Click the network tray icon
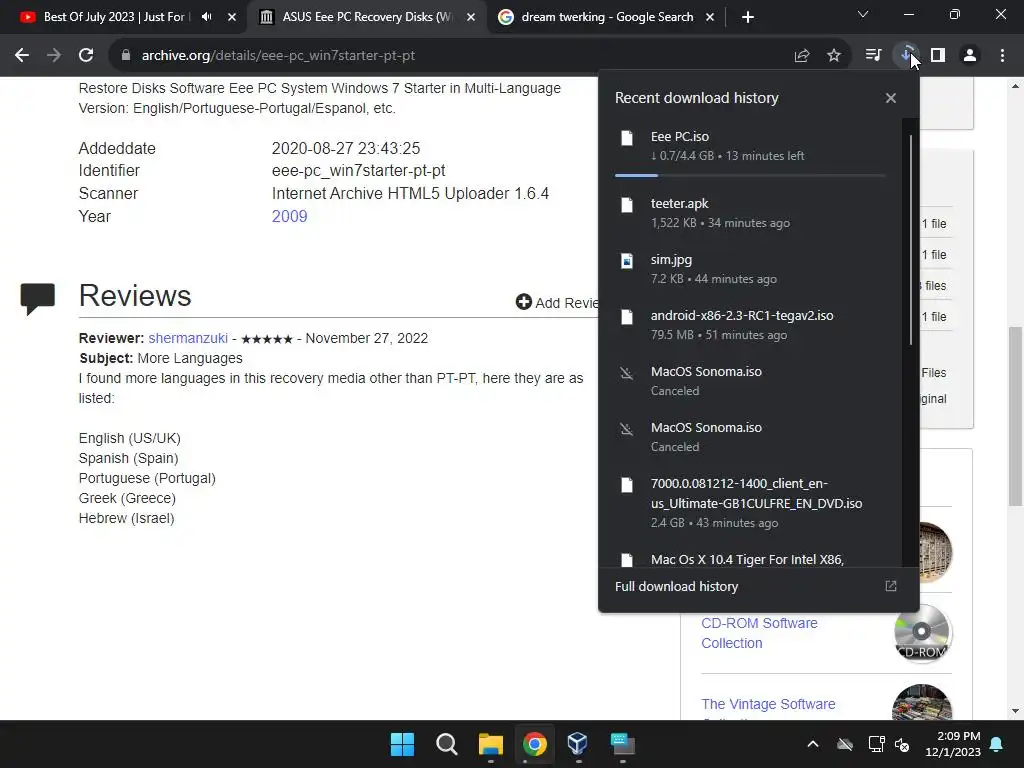1024x768 pixels. (876, 744)
